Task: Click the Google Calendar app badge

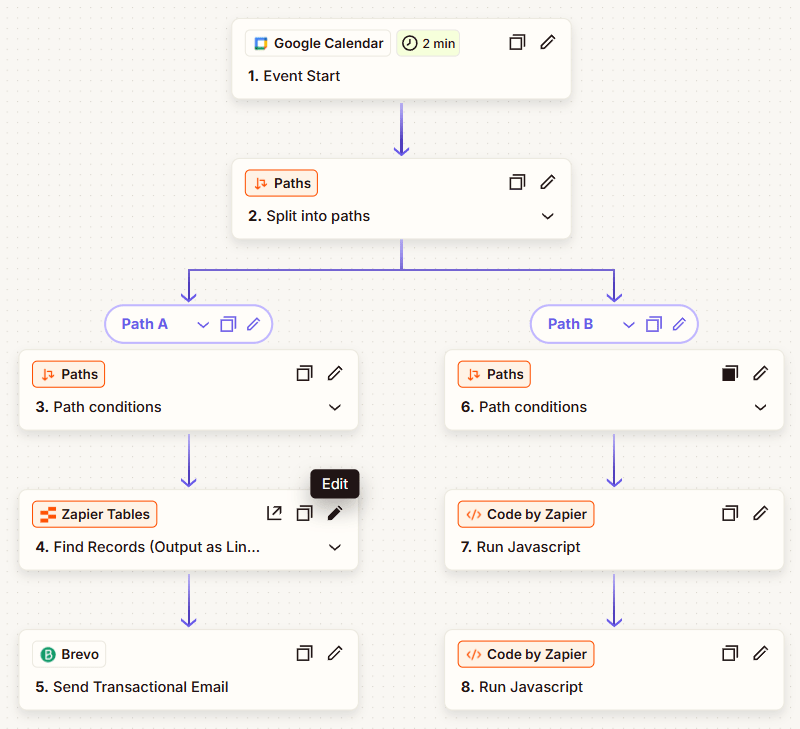Action: [318, 43]
